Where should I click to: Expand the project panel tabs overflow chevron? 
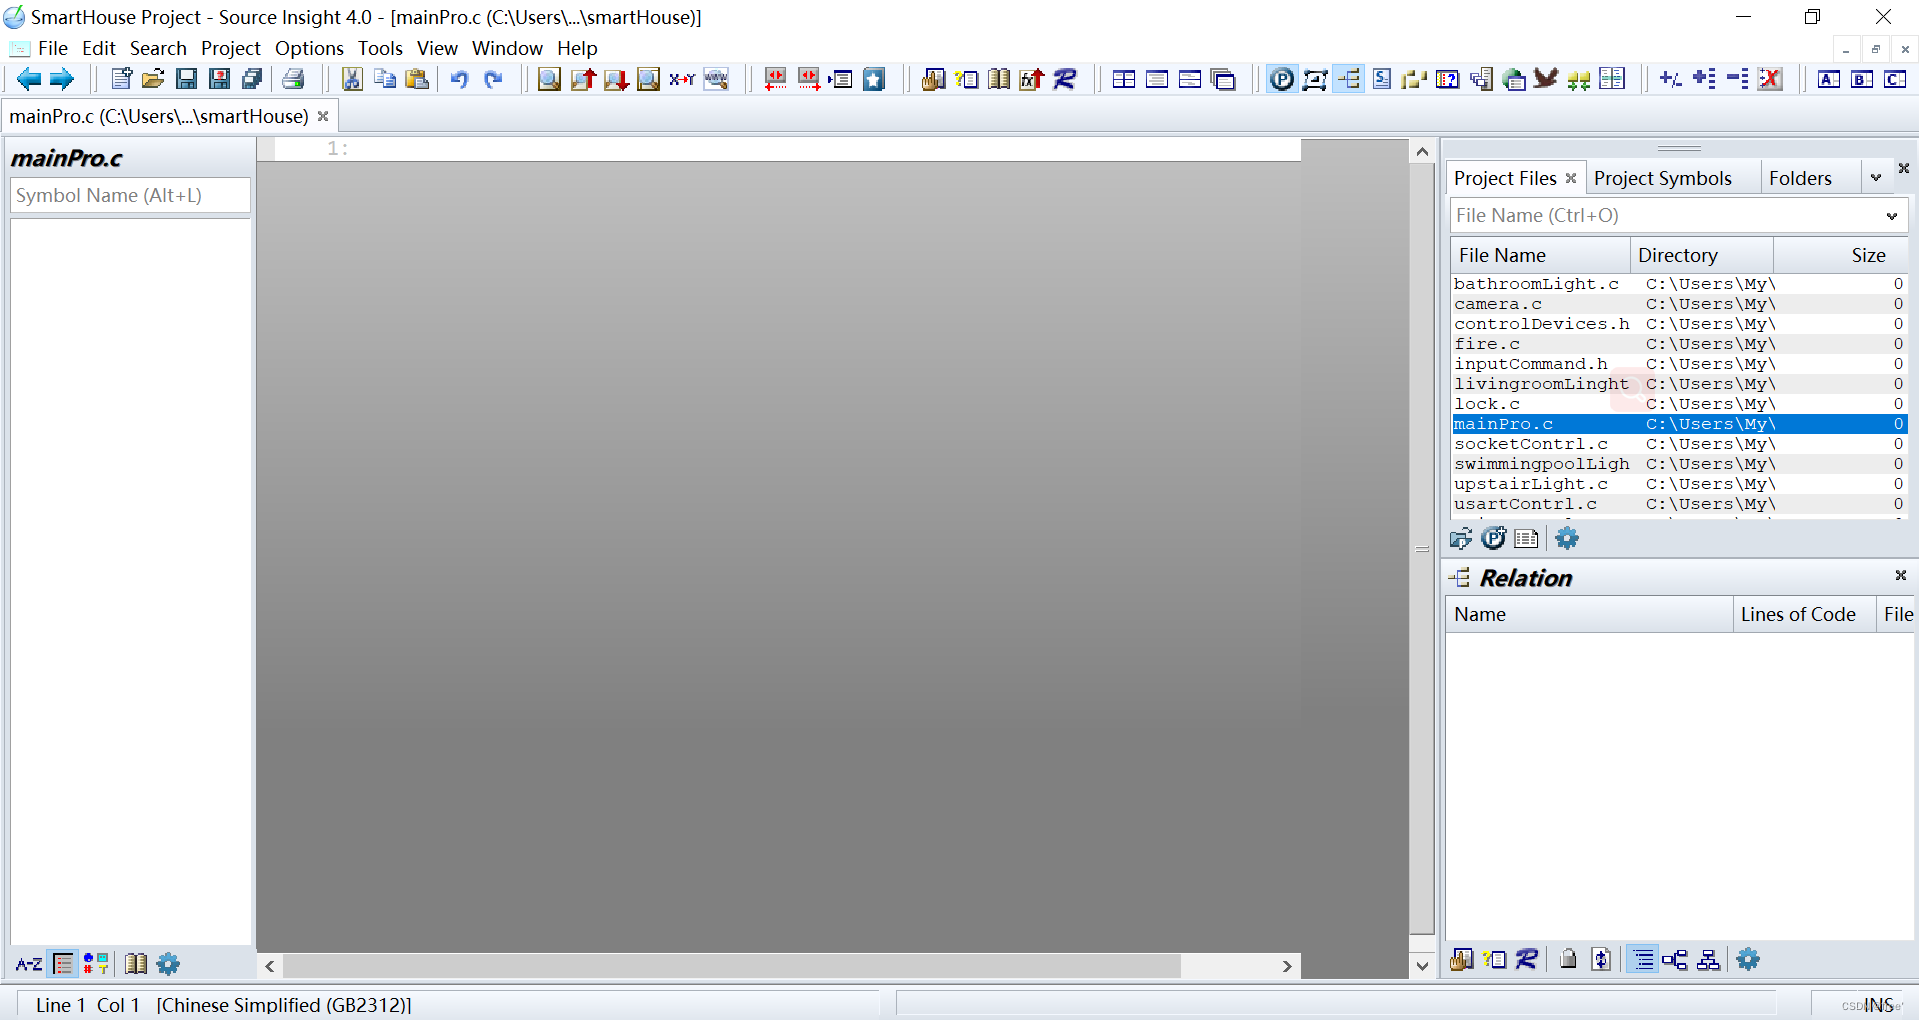tap(1876, 178)
